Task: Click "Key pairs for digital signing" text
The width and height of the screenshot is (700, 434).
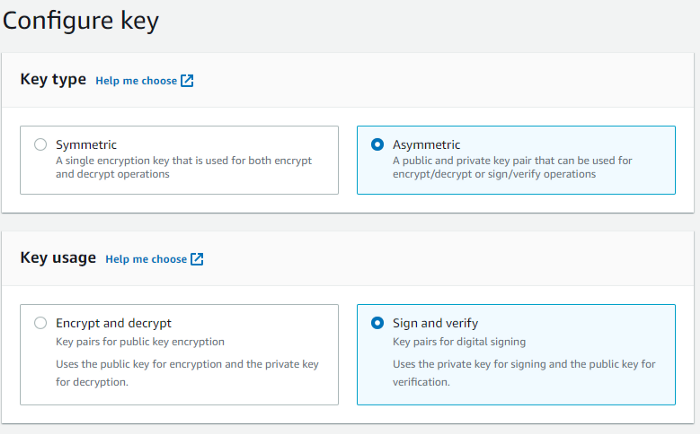Action: (x=462, y=342)
